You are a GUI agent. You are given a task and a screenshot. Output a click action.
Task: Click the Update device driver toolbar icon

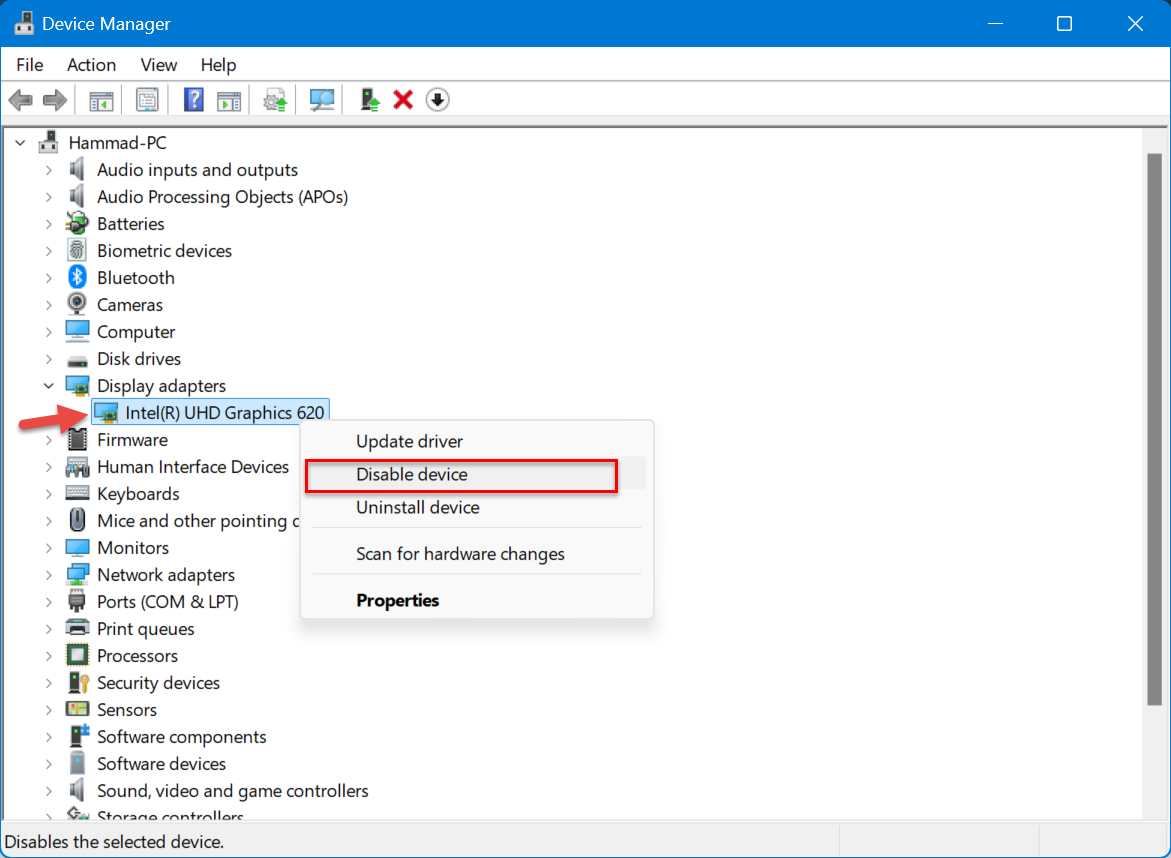371,100
